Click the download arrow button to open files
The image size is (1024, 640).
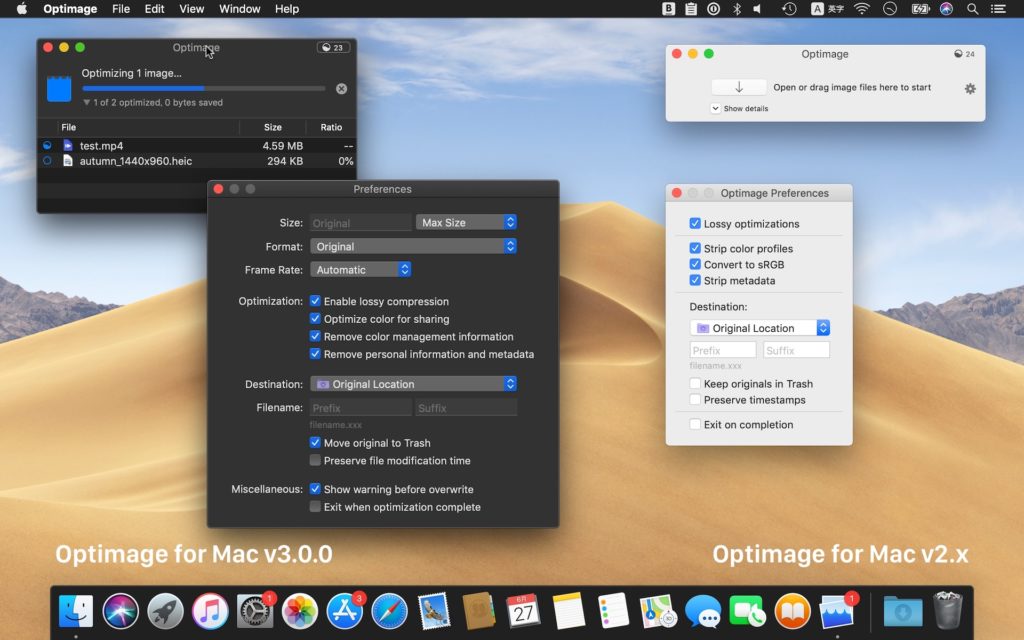[x=738, y=87]
